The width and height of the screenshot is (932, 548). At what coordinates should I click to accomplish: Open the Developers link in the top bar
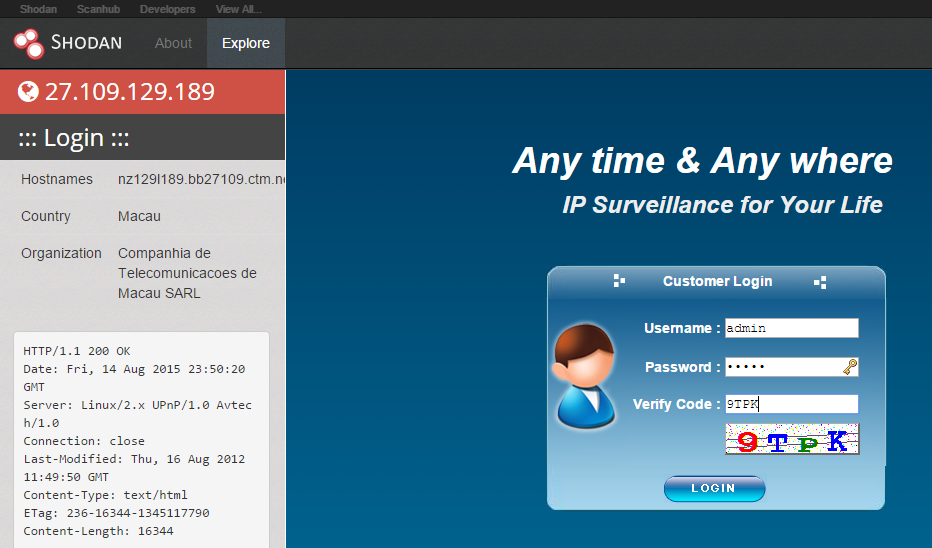pos(168,9)
